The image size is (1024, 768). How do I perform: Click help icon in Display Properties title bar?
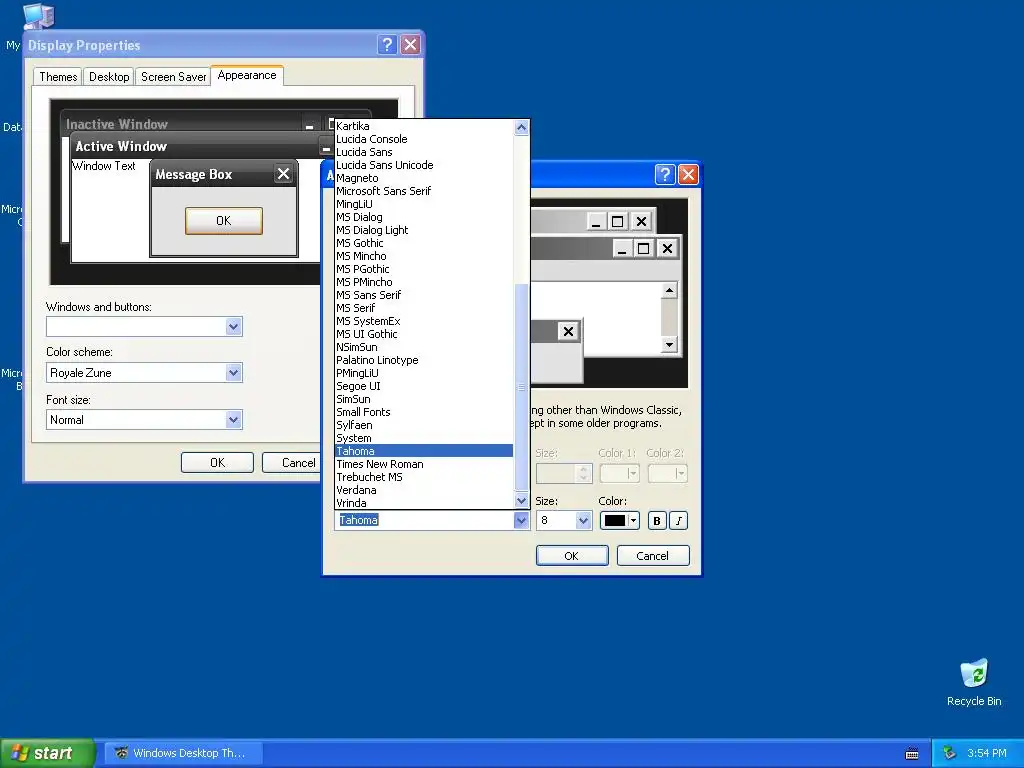coord(387,44)
